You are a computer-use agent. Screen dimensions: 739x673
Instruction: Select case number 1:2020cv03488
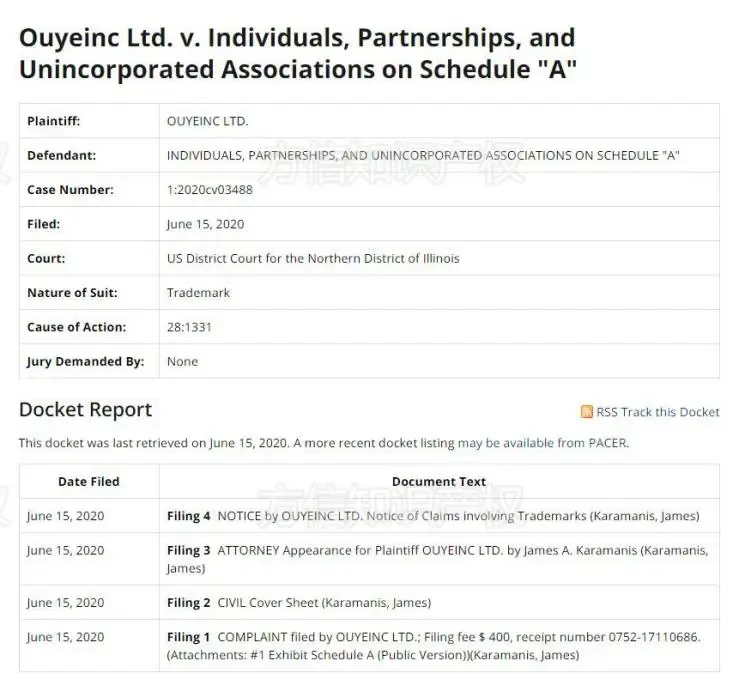[210, 190]
